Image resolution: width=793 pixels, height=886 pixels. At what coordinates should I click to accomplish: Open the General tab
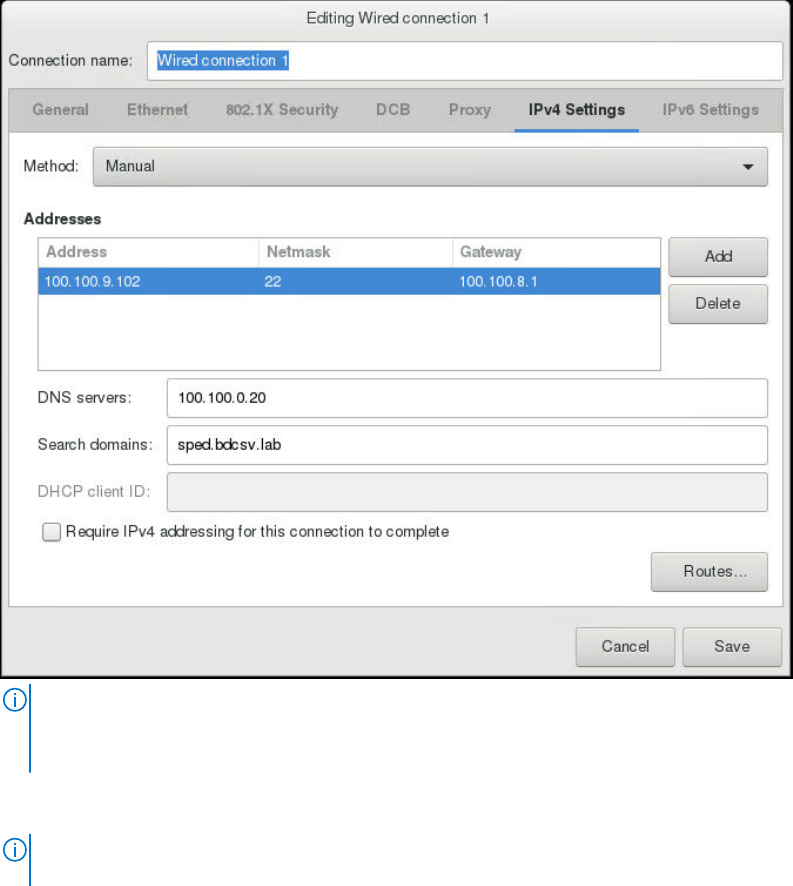point(60,110)
